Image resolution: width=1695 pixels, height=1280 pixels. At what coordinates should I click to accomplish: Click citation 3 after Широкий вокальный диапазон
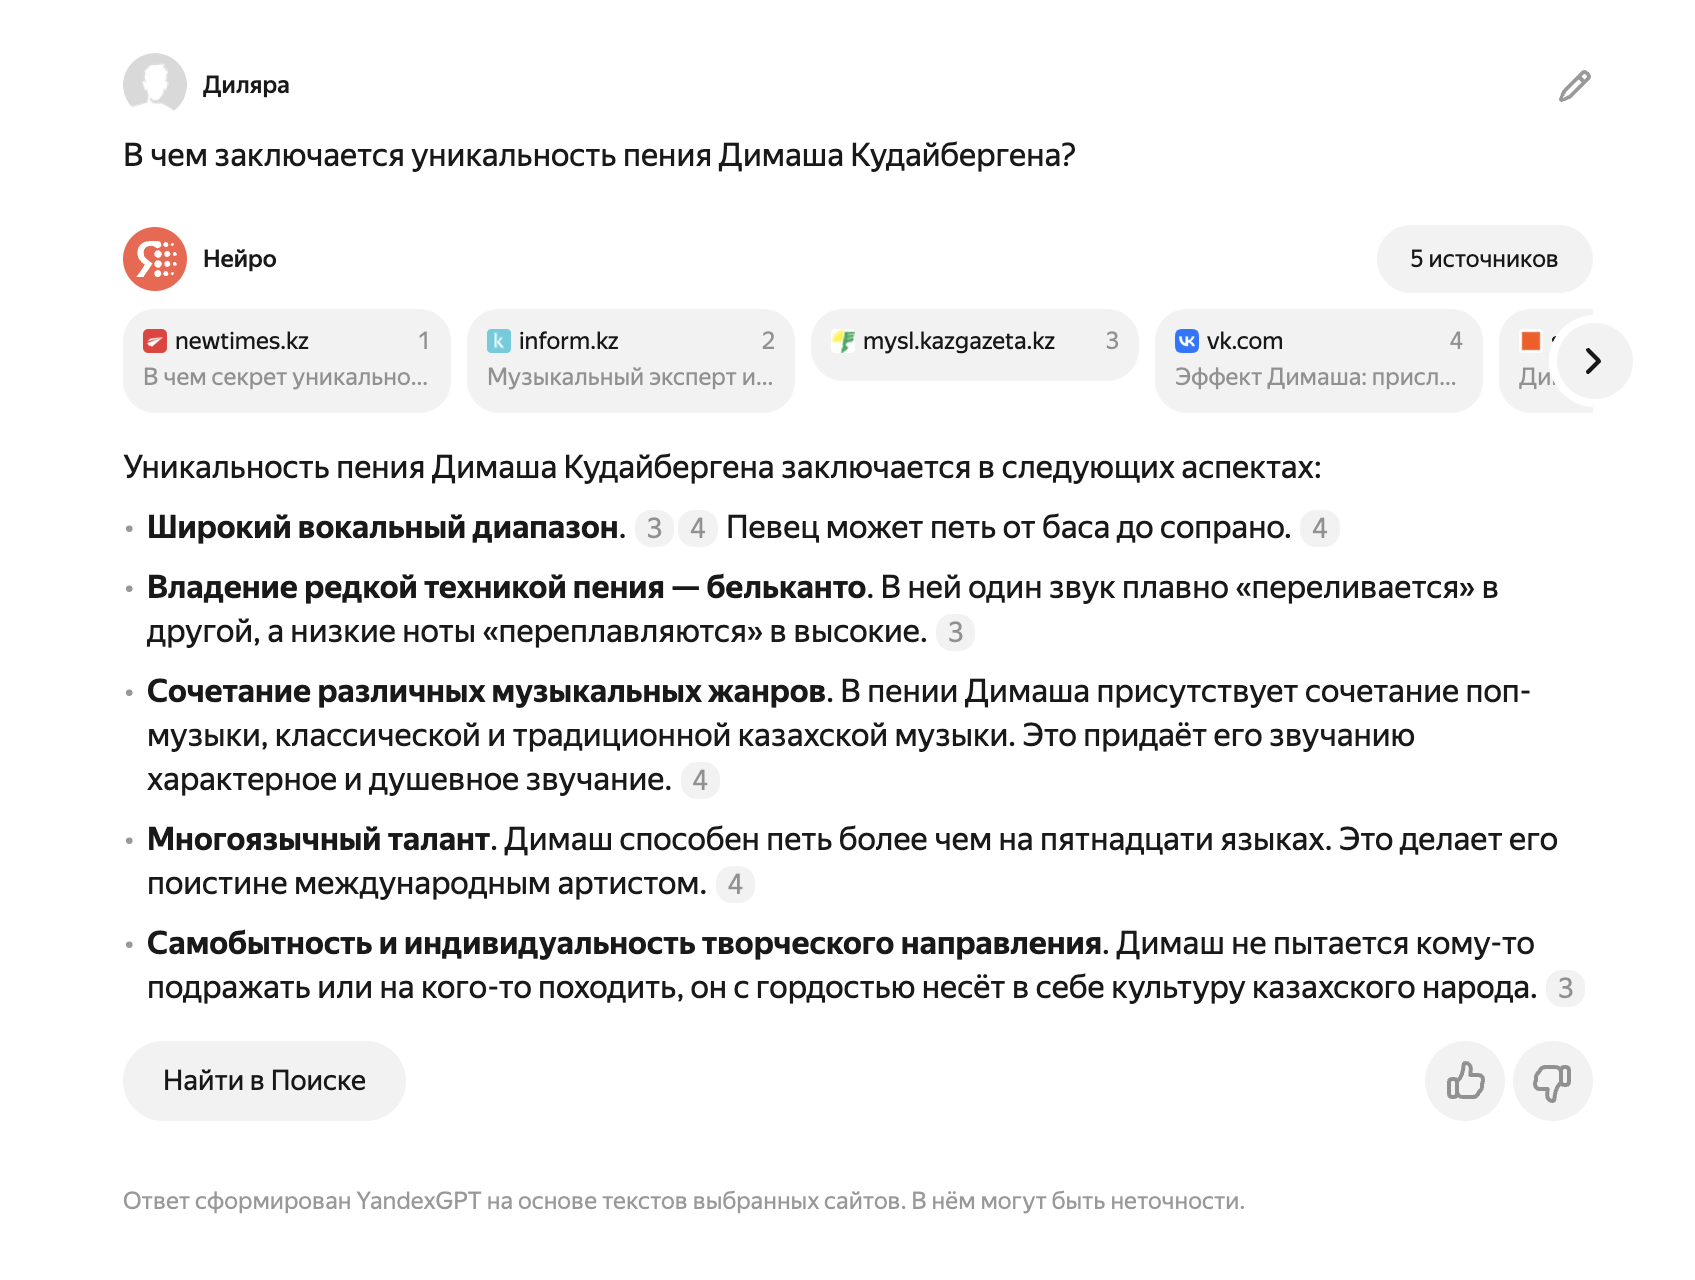[x=654, y=528]
